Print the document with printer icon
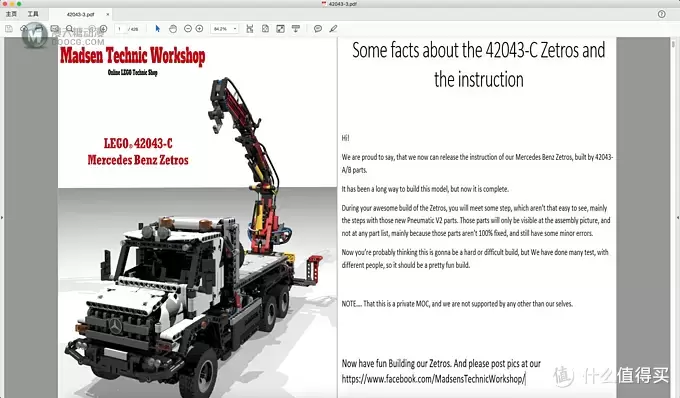 pos(39,29)
